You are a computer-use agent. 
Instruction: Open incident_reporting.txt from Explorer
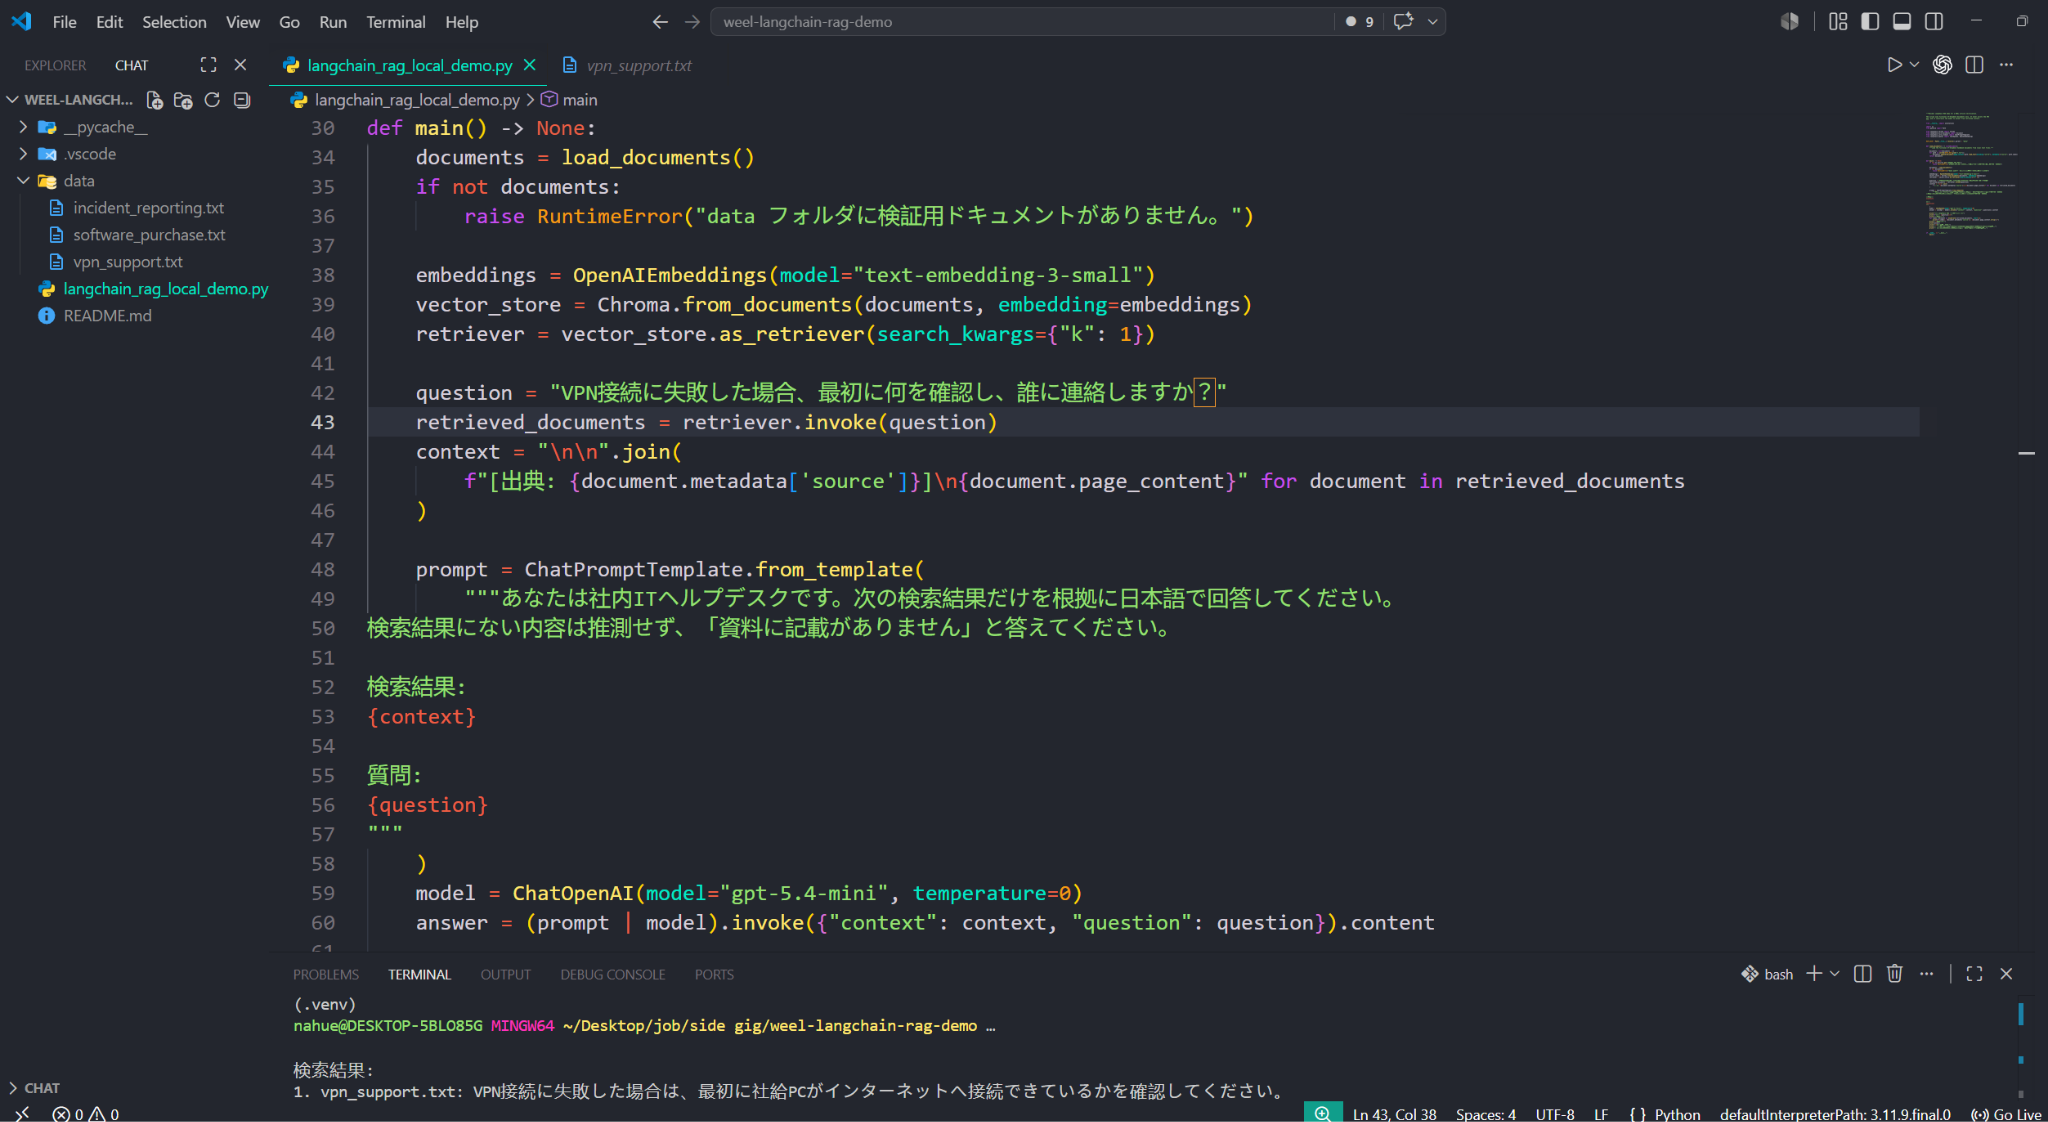click(148, 208)
